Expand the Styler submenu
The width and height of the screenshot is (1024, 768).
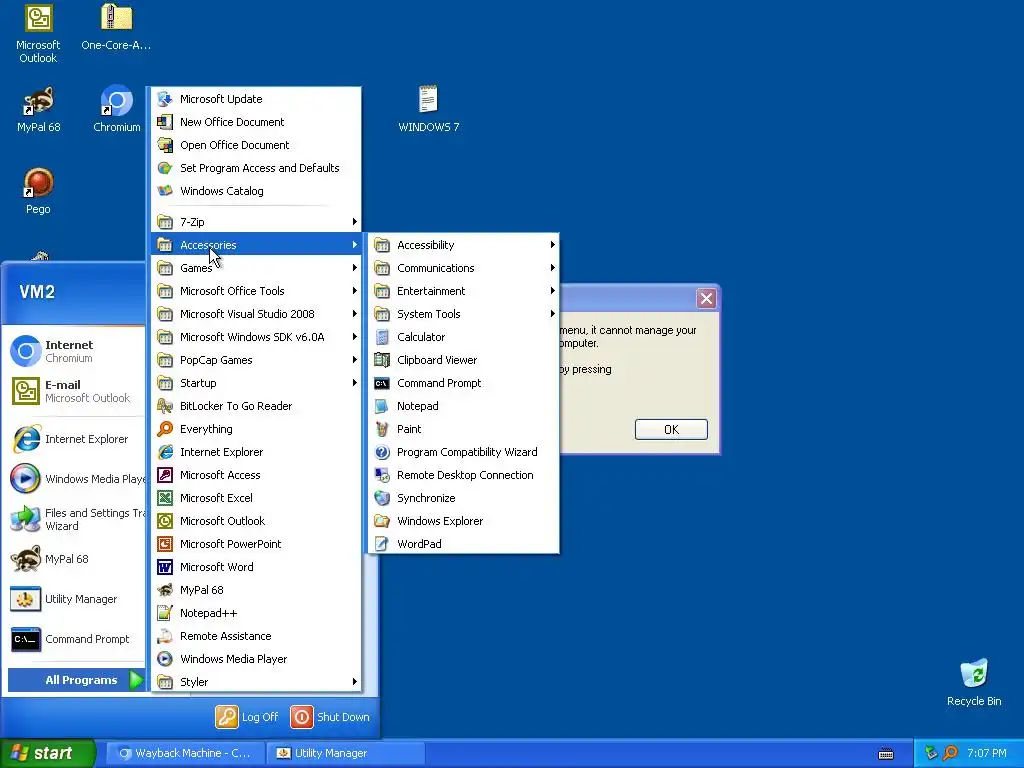tap(257, 682)
